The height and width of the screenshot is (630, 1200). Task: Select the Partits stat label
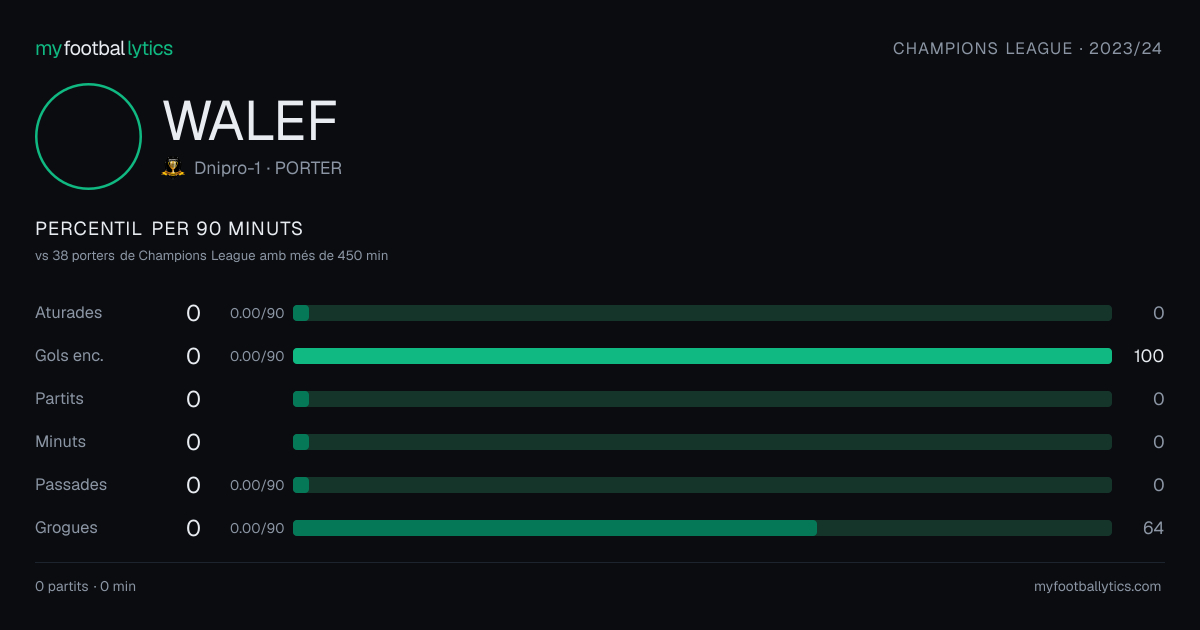[x=59, y=399]
